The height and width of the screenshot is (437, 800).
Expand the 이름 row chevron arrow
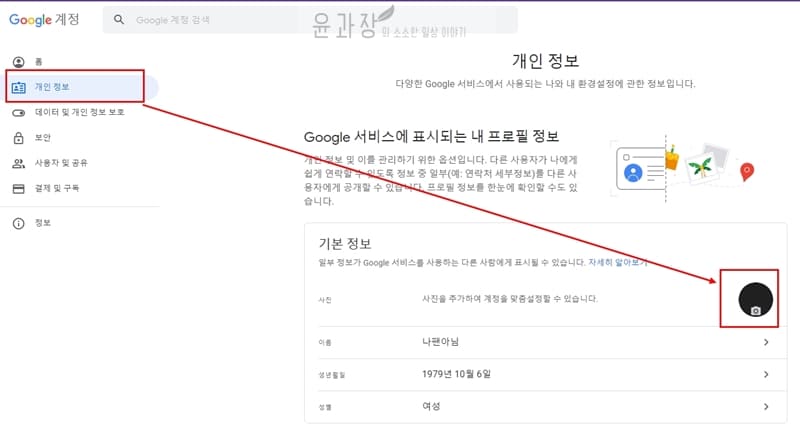click(766, 343)
